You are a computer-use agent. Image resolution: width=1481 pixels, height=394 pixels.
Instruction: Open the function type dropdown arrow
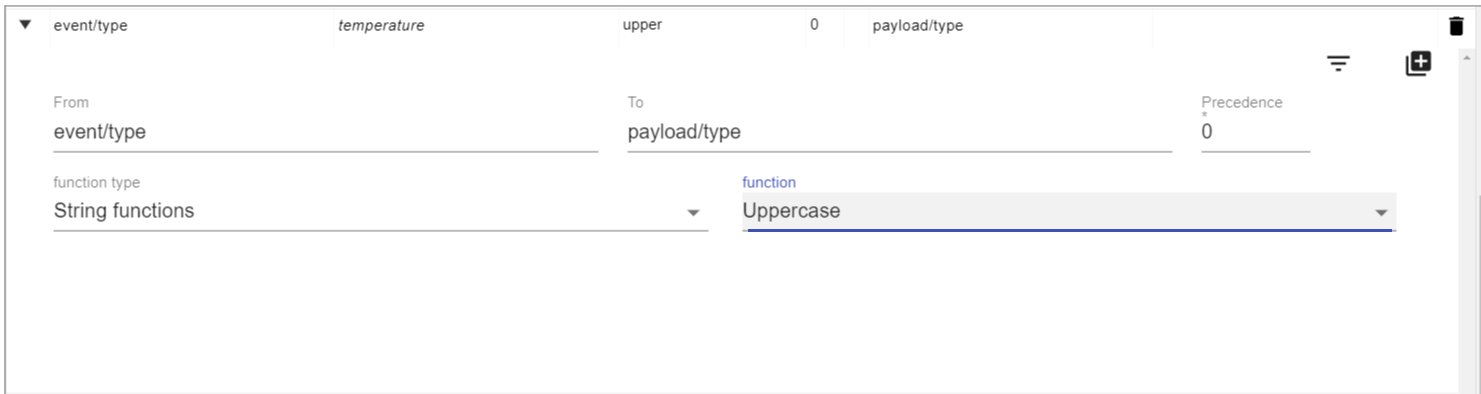tap(692, 213)
